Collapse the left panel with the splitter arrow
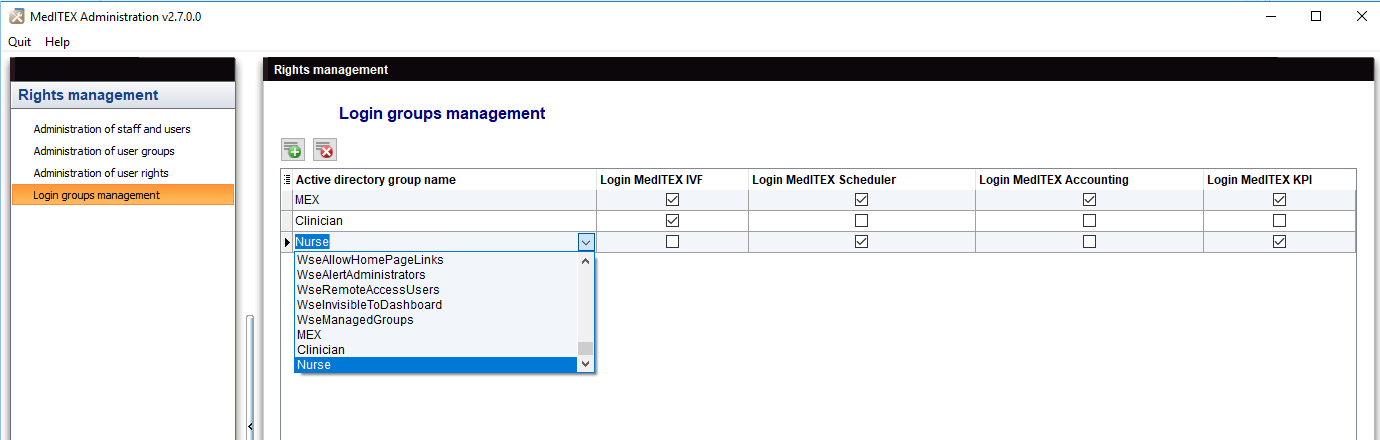The height and width of the screenshot is (440, 1380). point(249,427)
